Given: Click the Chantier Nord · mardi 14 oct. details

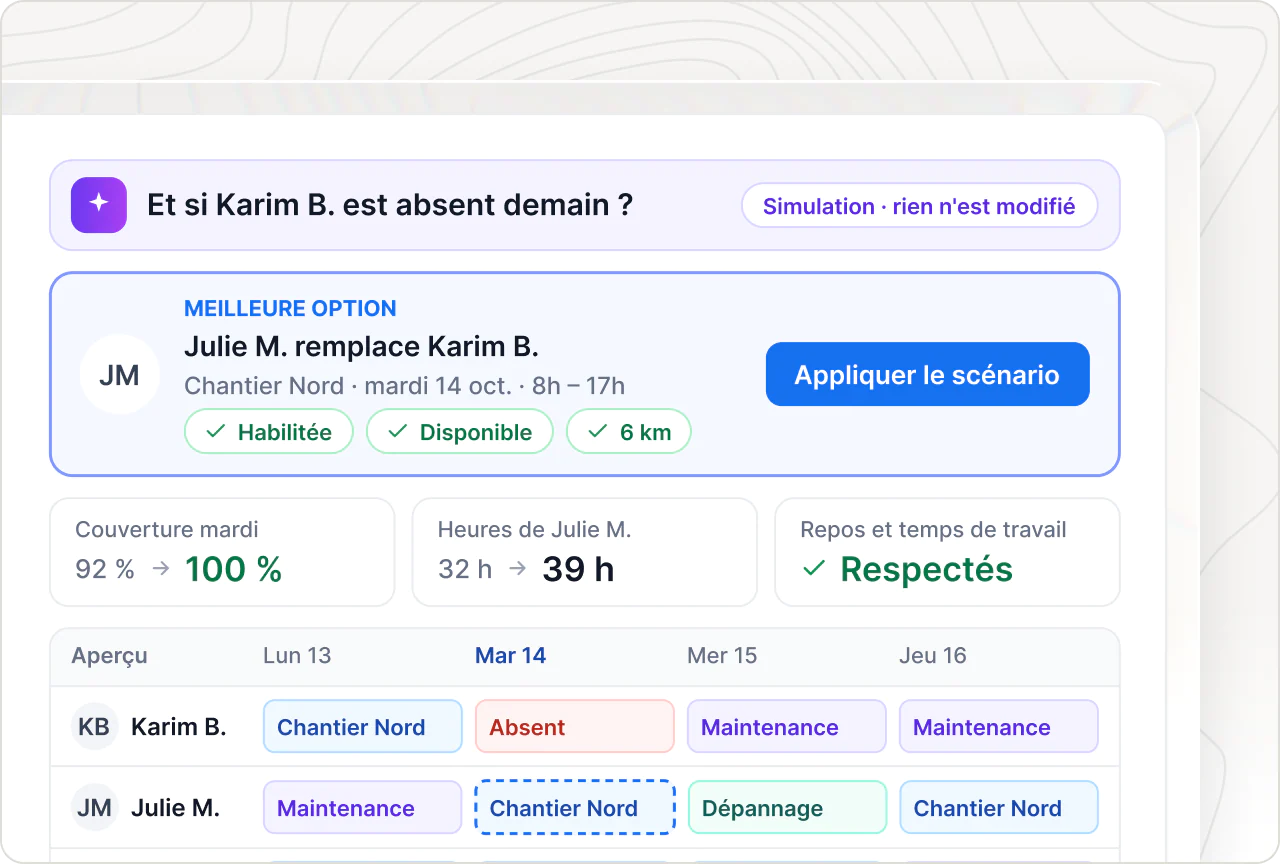Looking at the screenshot, I should (x=405, y=386).
